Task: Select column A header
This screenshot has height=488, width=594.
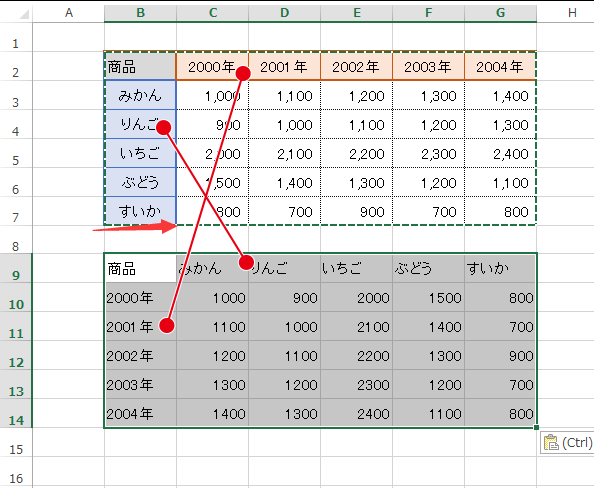Action: pos(69,13)
